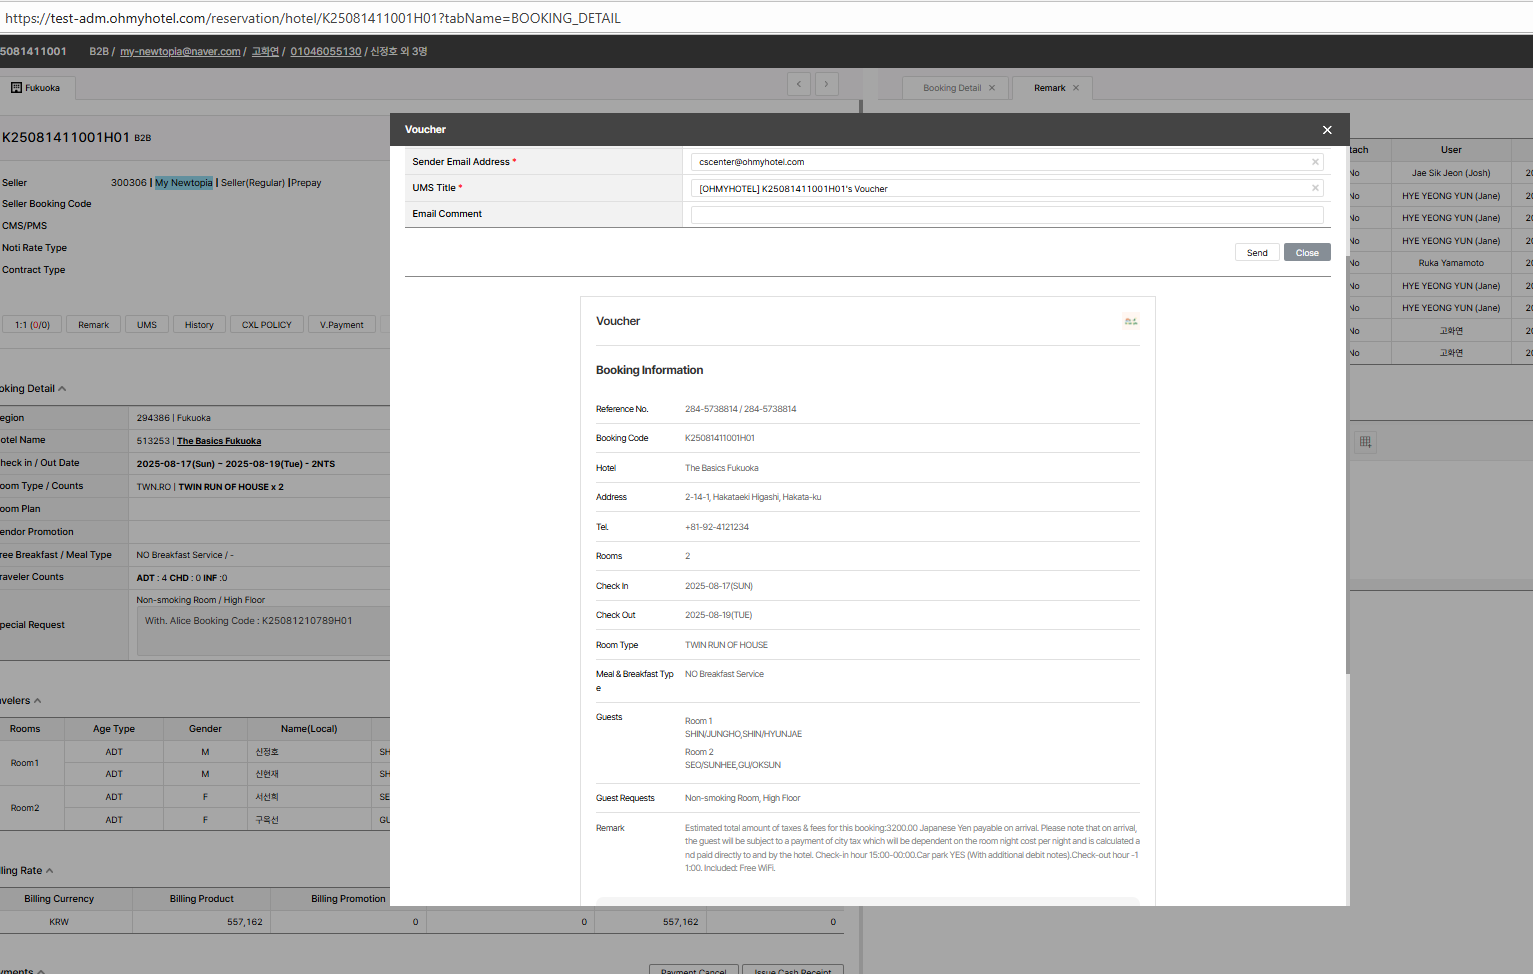Click the highlighted My Newtopia seller name
The height and width of the screenshot is (974, 1533).
pos(184,183)
